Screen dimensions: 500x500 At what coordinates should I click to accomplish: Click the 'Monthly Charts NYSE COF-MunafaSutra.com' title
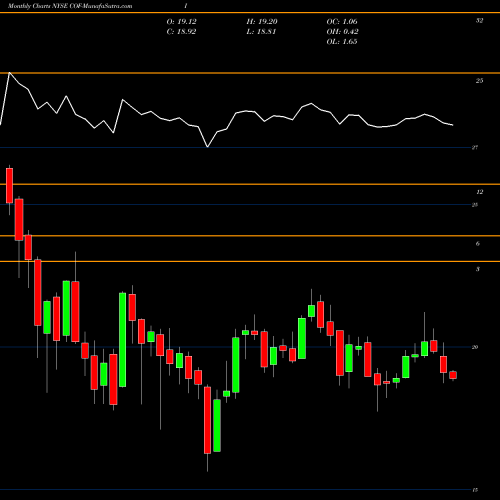[x=70, y=6]
